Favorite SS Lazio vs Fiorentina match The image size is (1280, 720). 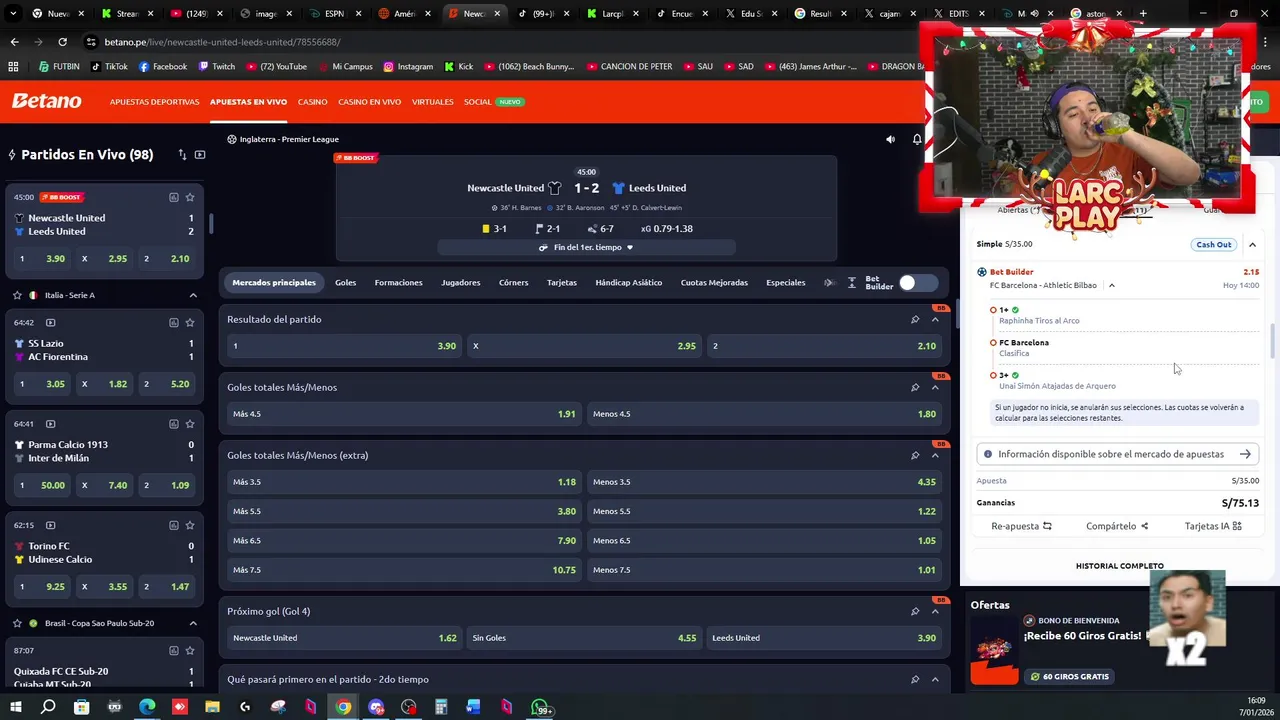tap(190, 322)
